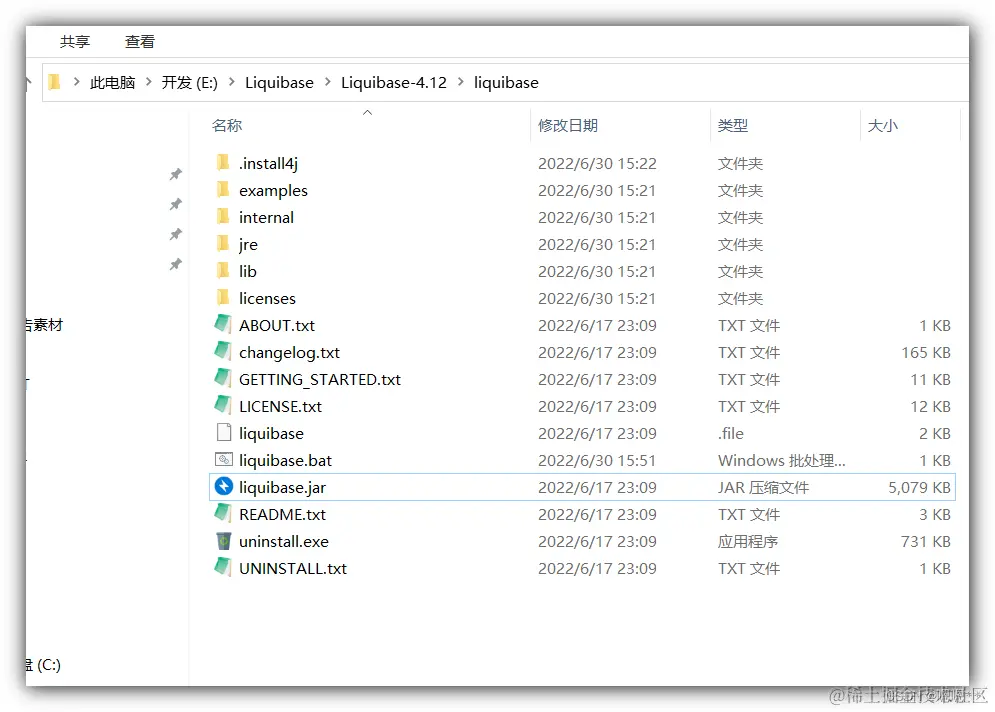Select the liquibase.bat file name

coord(286,461)
